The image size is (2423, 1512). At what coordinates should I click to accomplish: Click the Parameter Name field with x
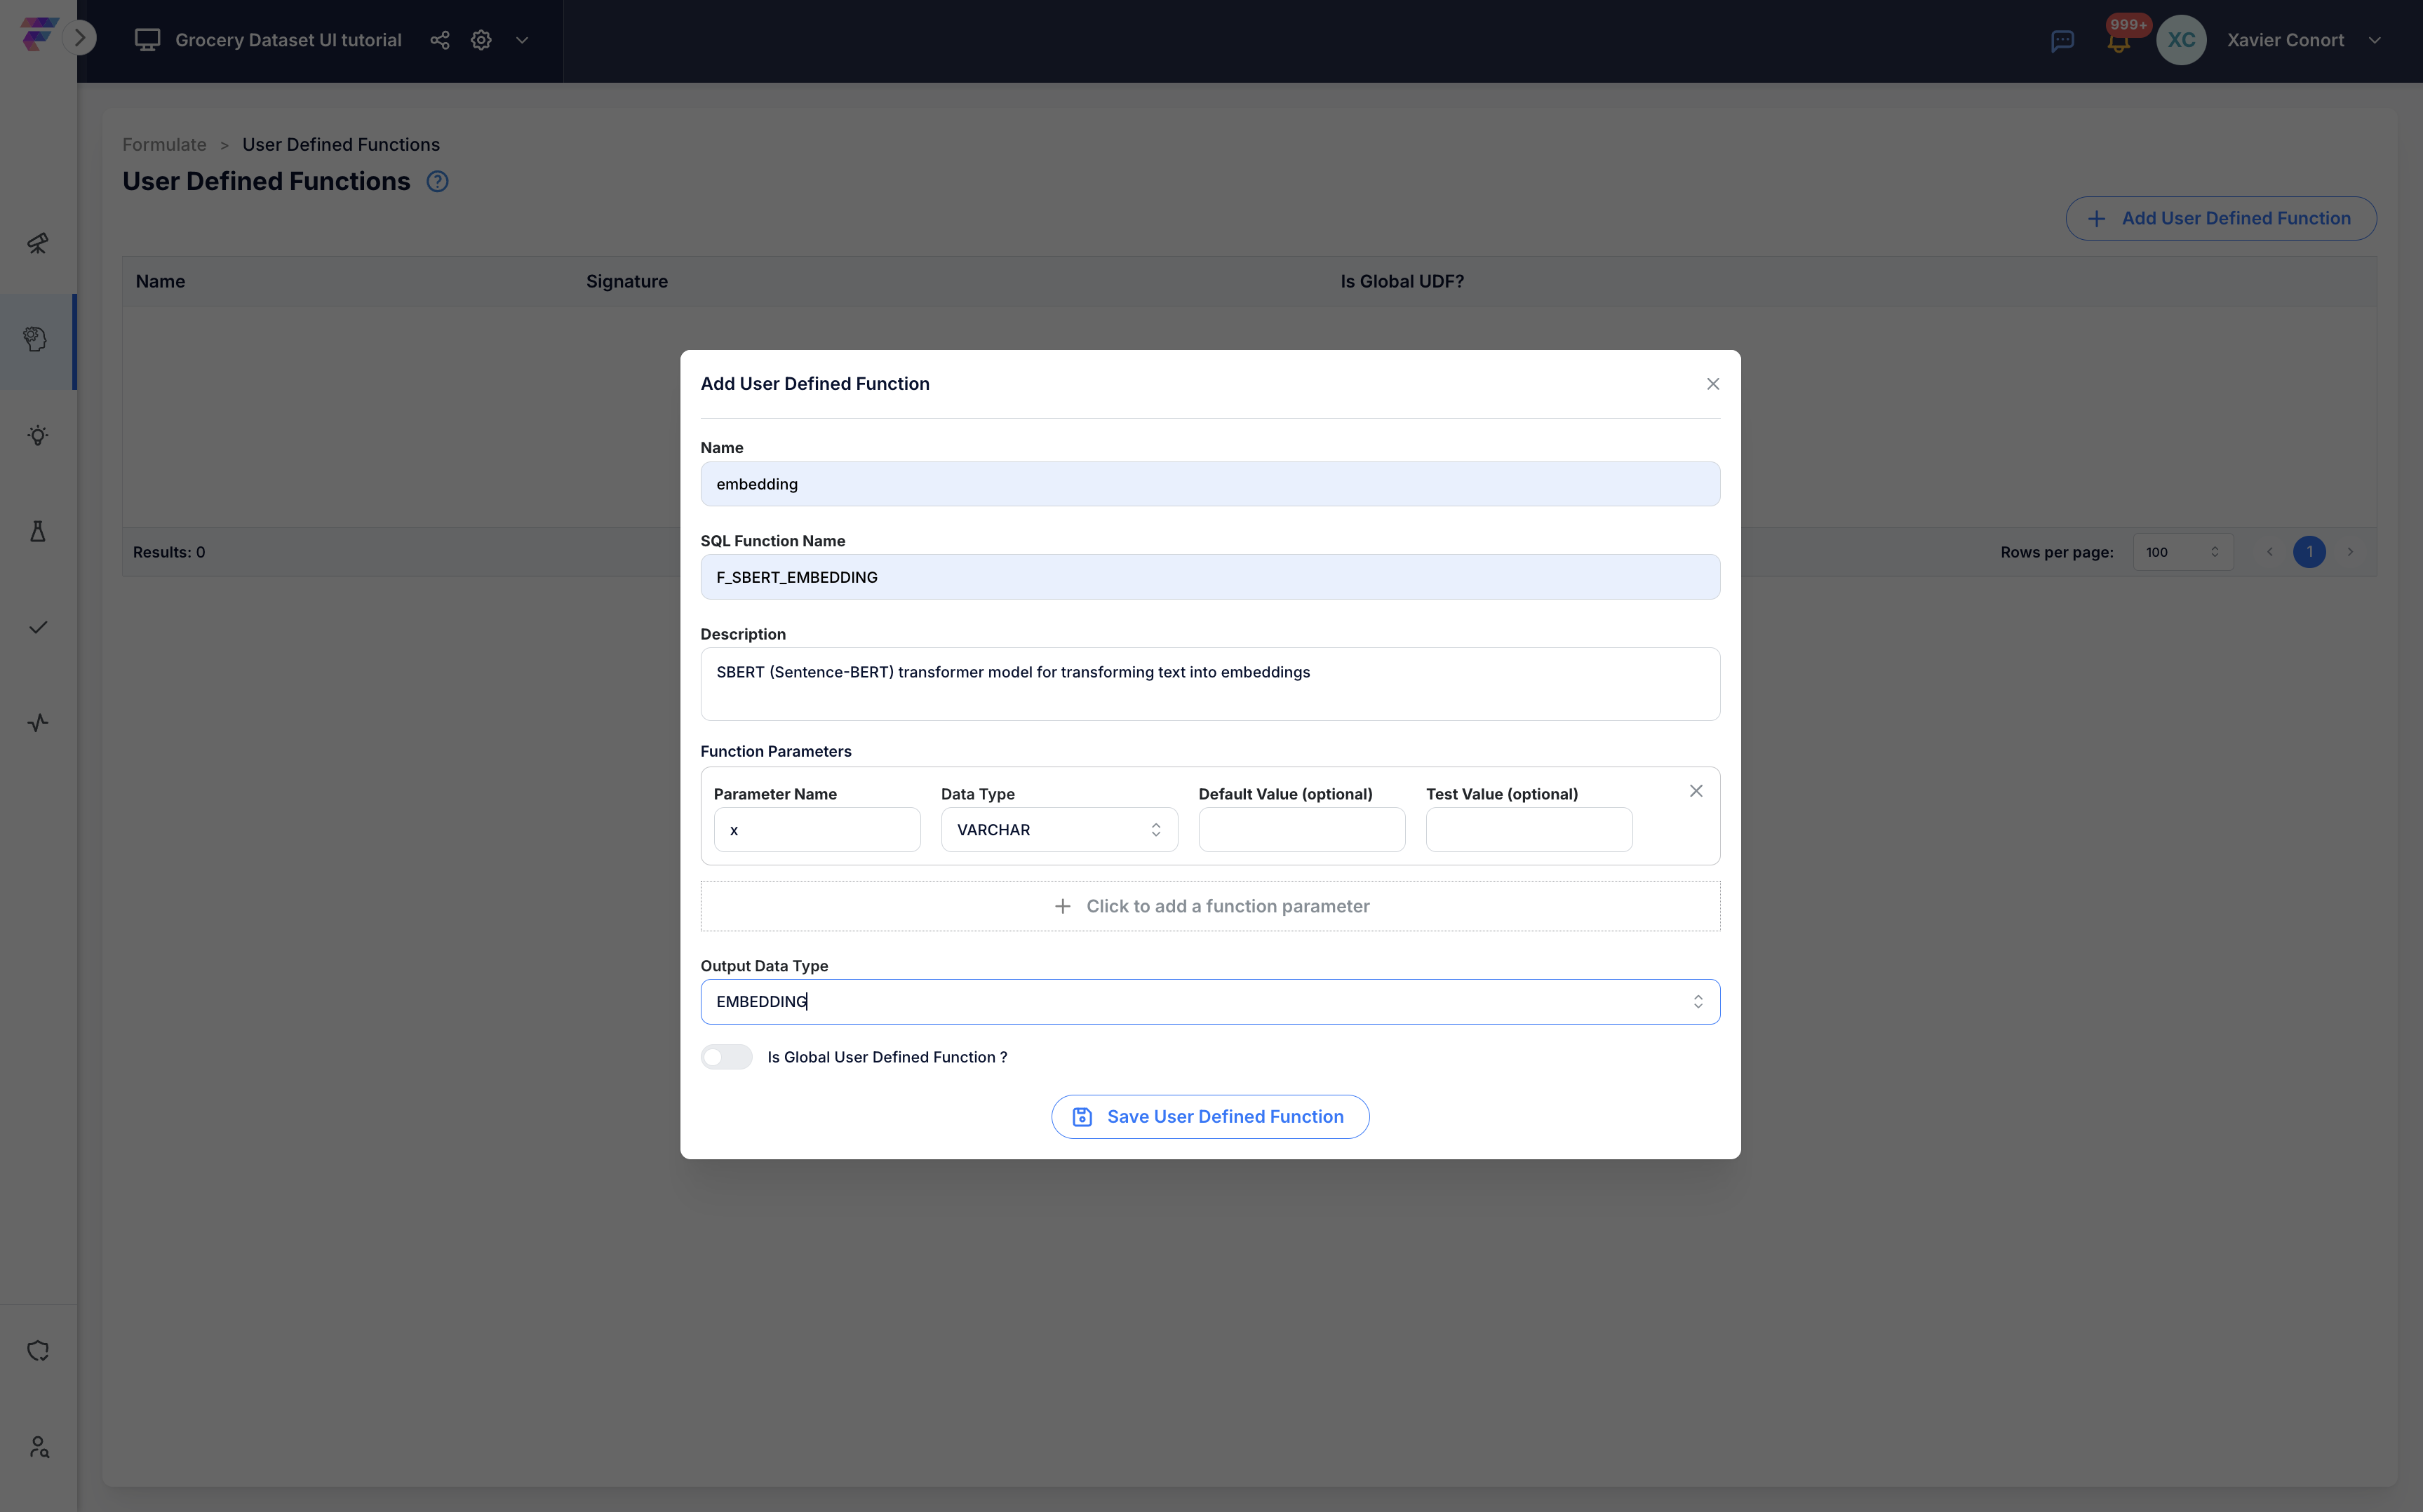tap(816, 830)
